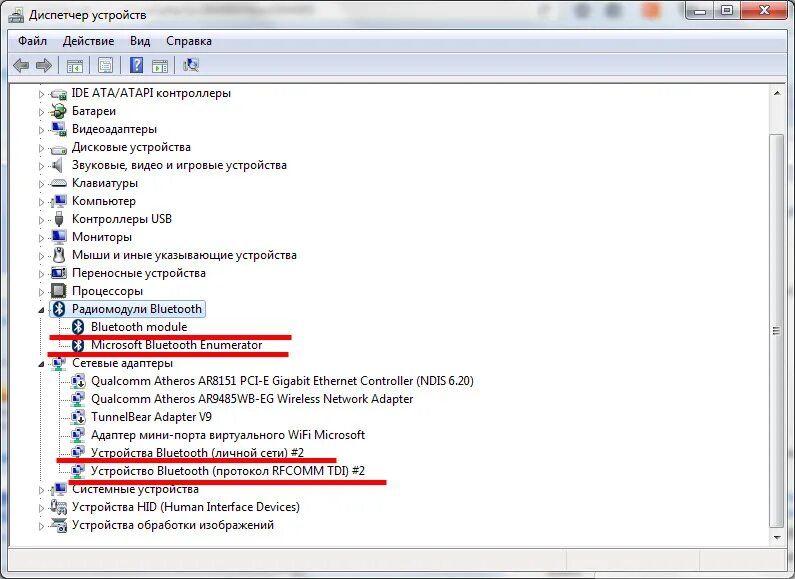
Task: Select Устройства обработки изображений label
Action: coord(173,525)
